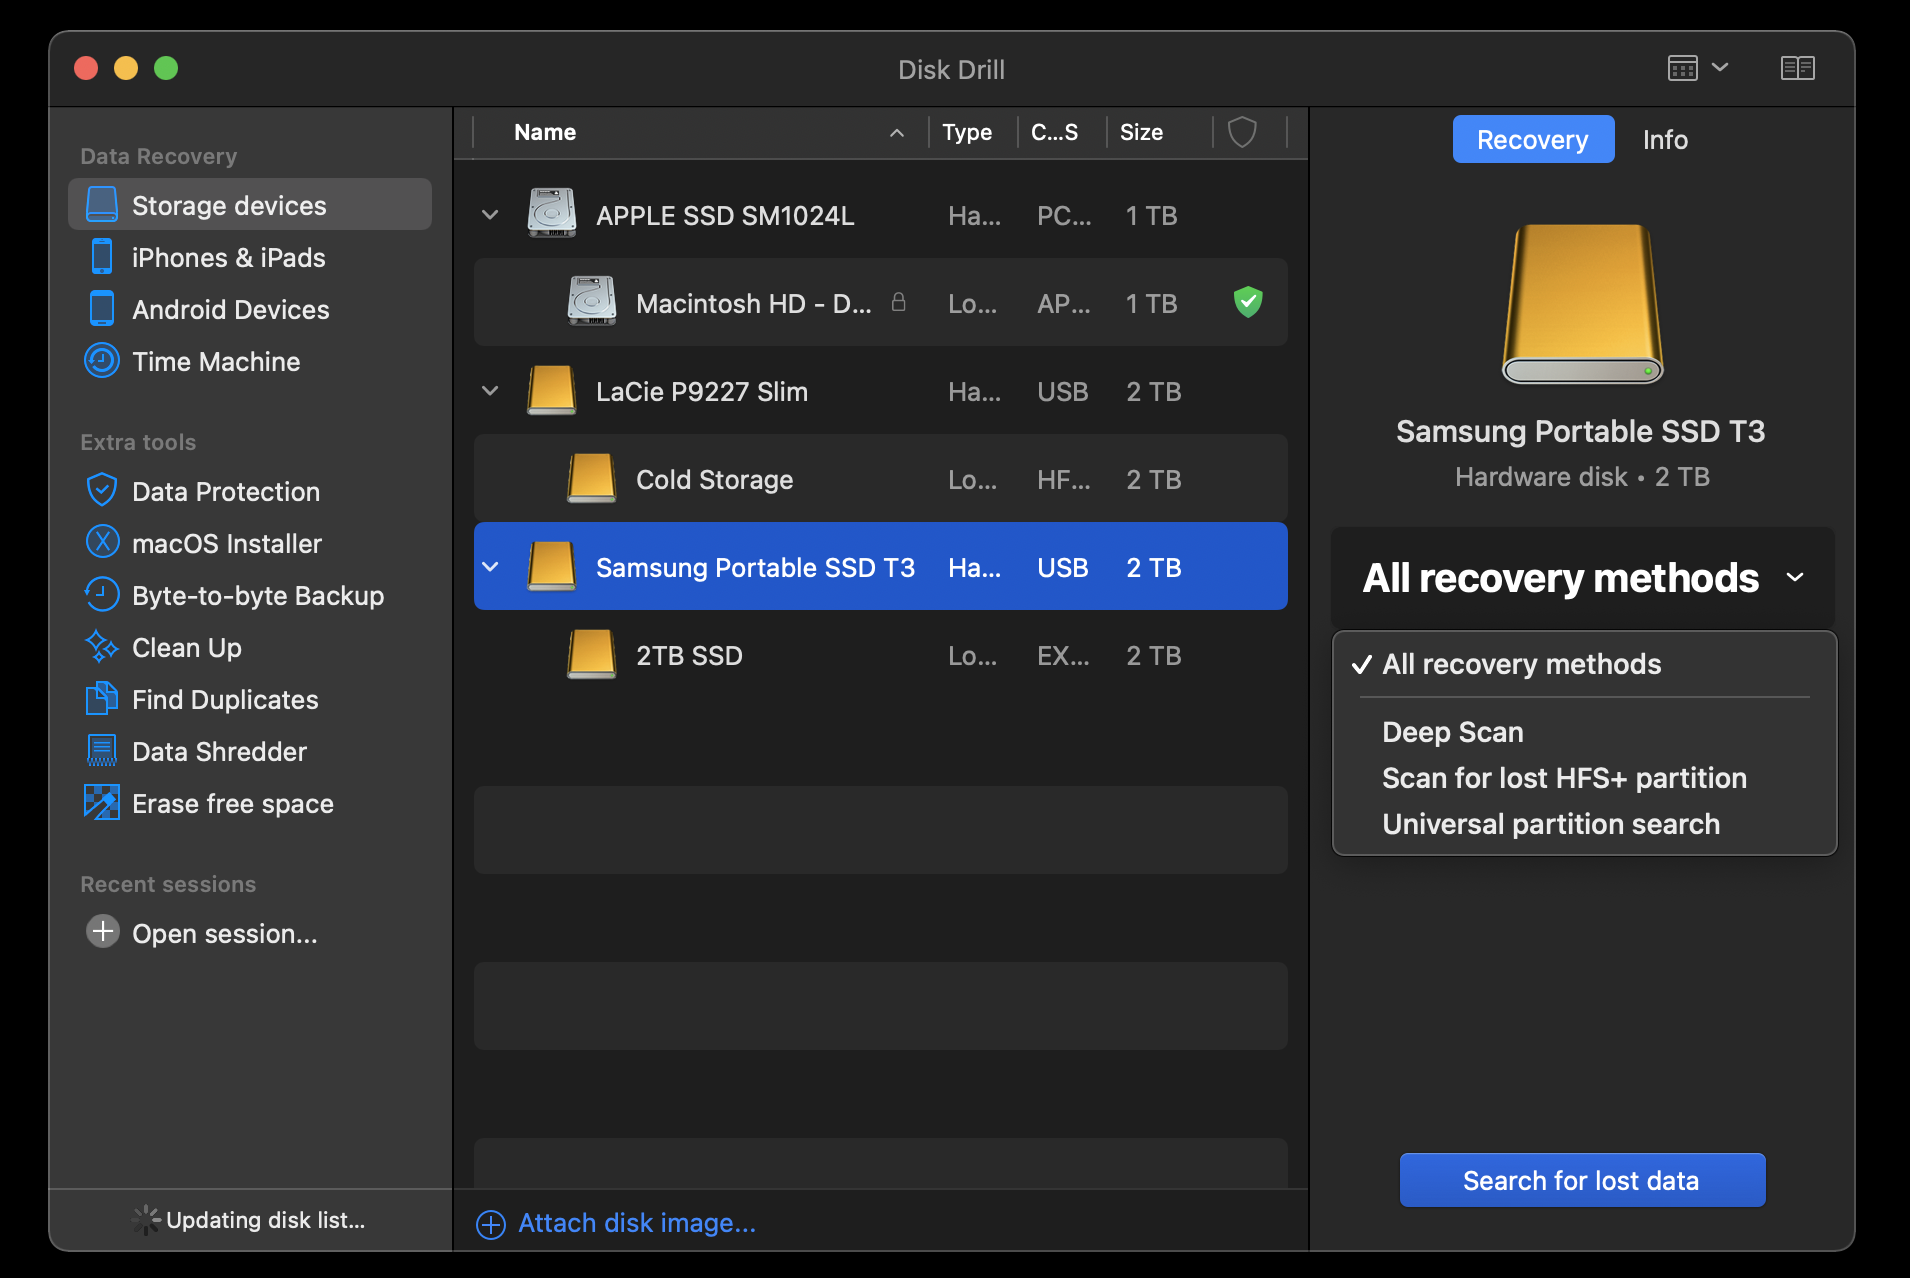Viewport: 1910px width, 1278px height.
Task: Open the view mode grid dropdown
Action: tap(1698, 68)
